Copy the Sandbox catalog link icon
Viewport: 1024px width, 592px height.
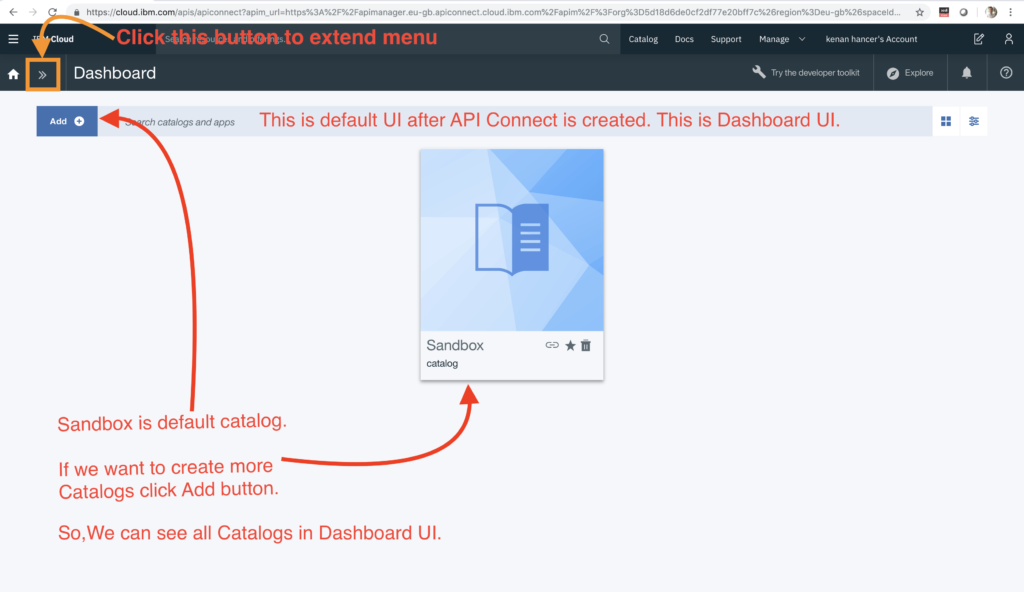click(552, 345)
